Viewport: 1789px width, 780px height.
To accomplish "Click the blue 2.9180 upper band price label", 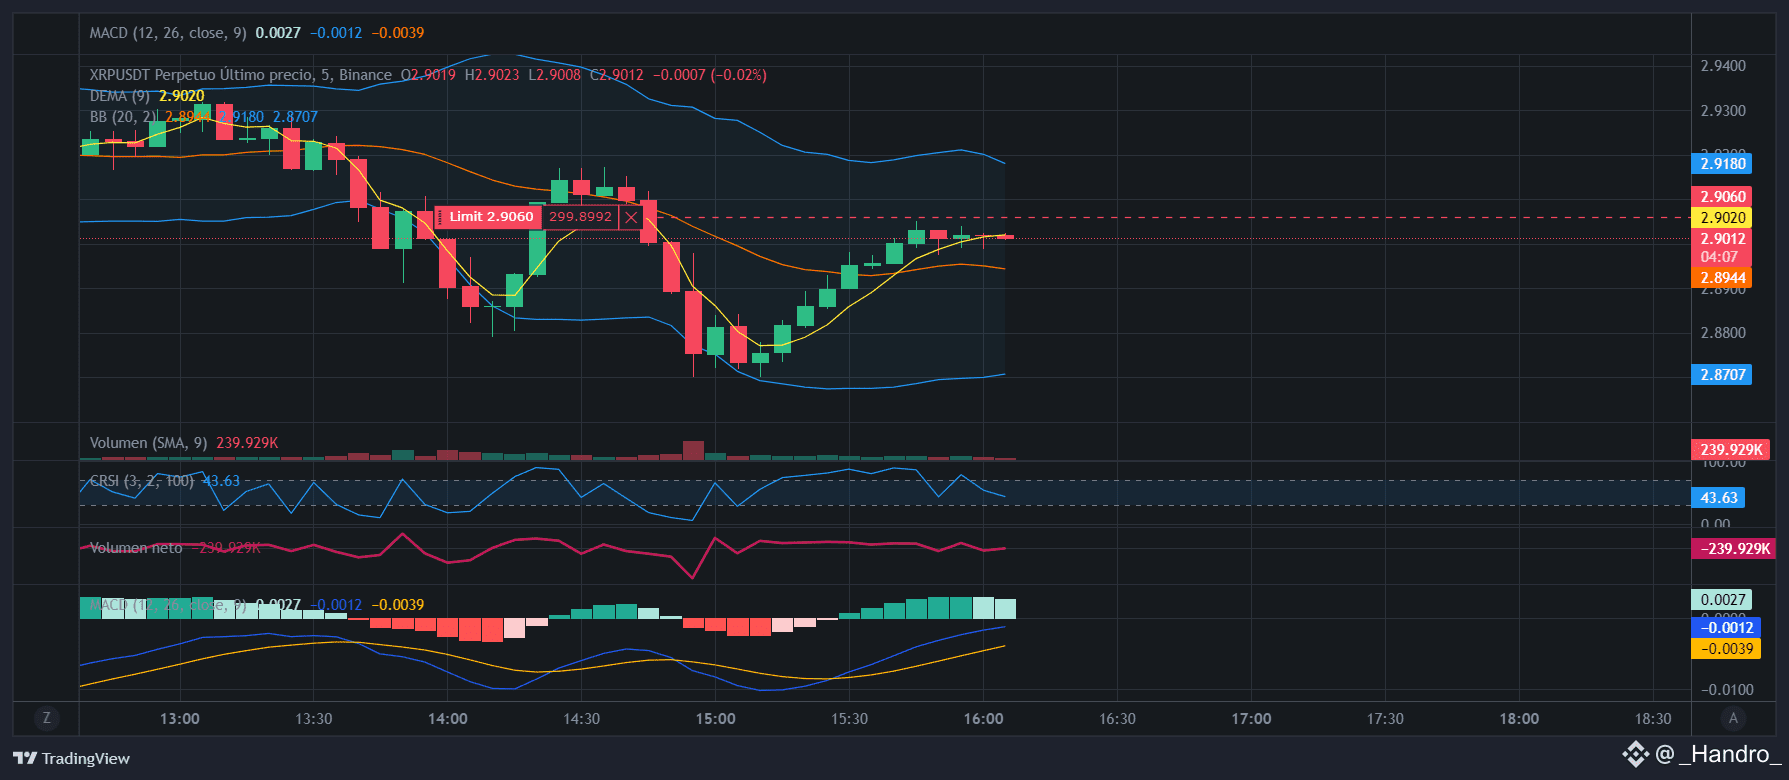I will coord(1721,164).
